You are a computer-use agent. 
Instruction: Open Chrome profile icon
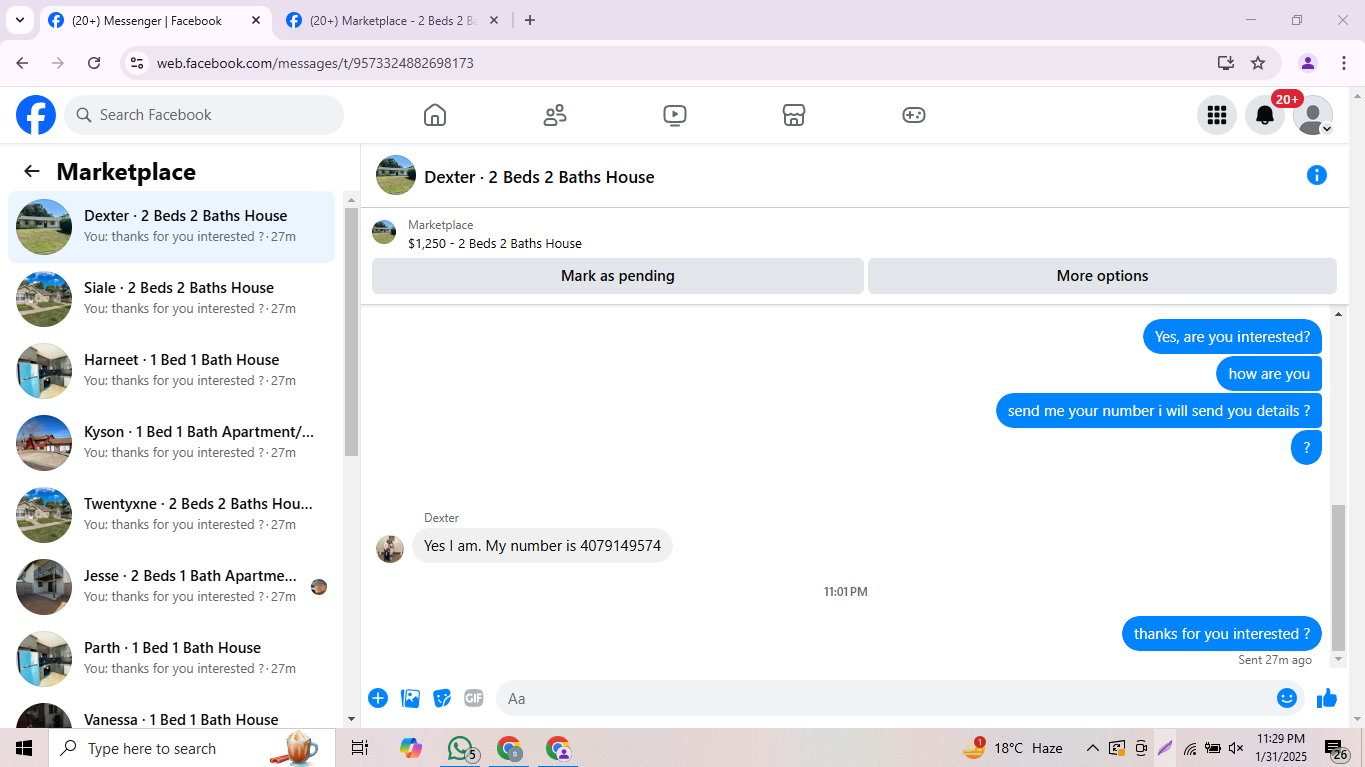pyautogui.click(x=1308, y=63)
